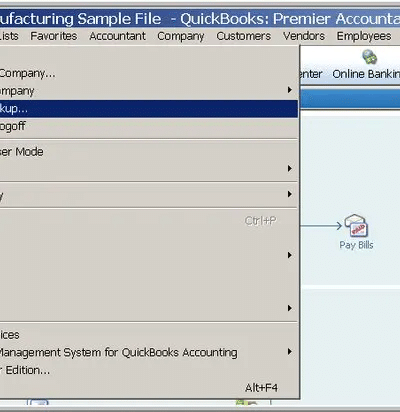The image size is (400, 412).
Task: Open the Lists menu
Action: coord(9,36)
